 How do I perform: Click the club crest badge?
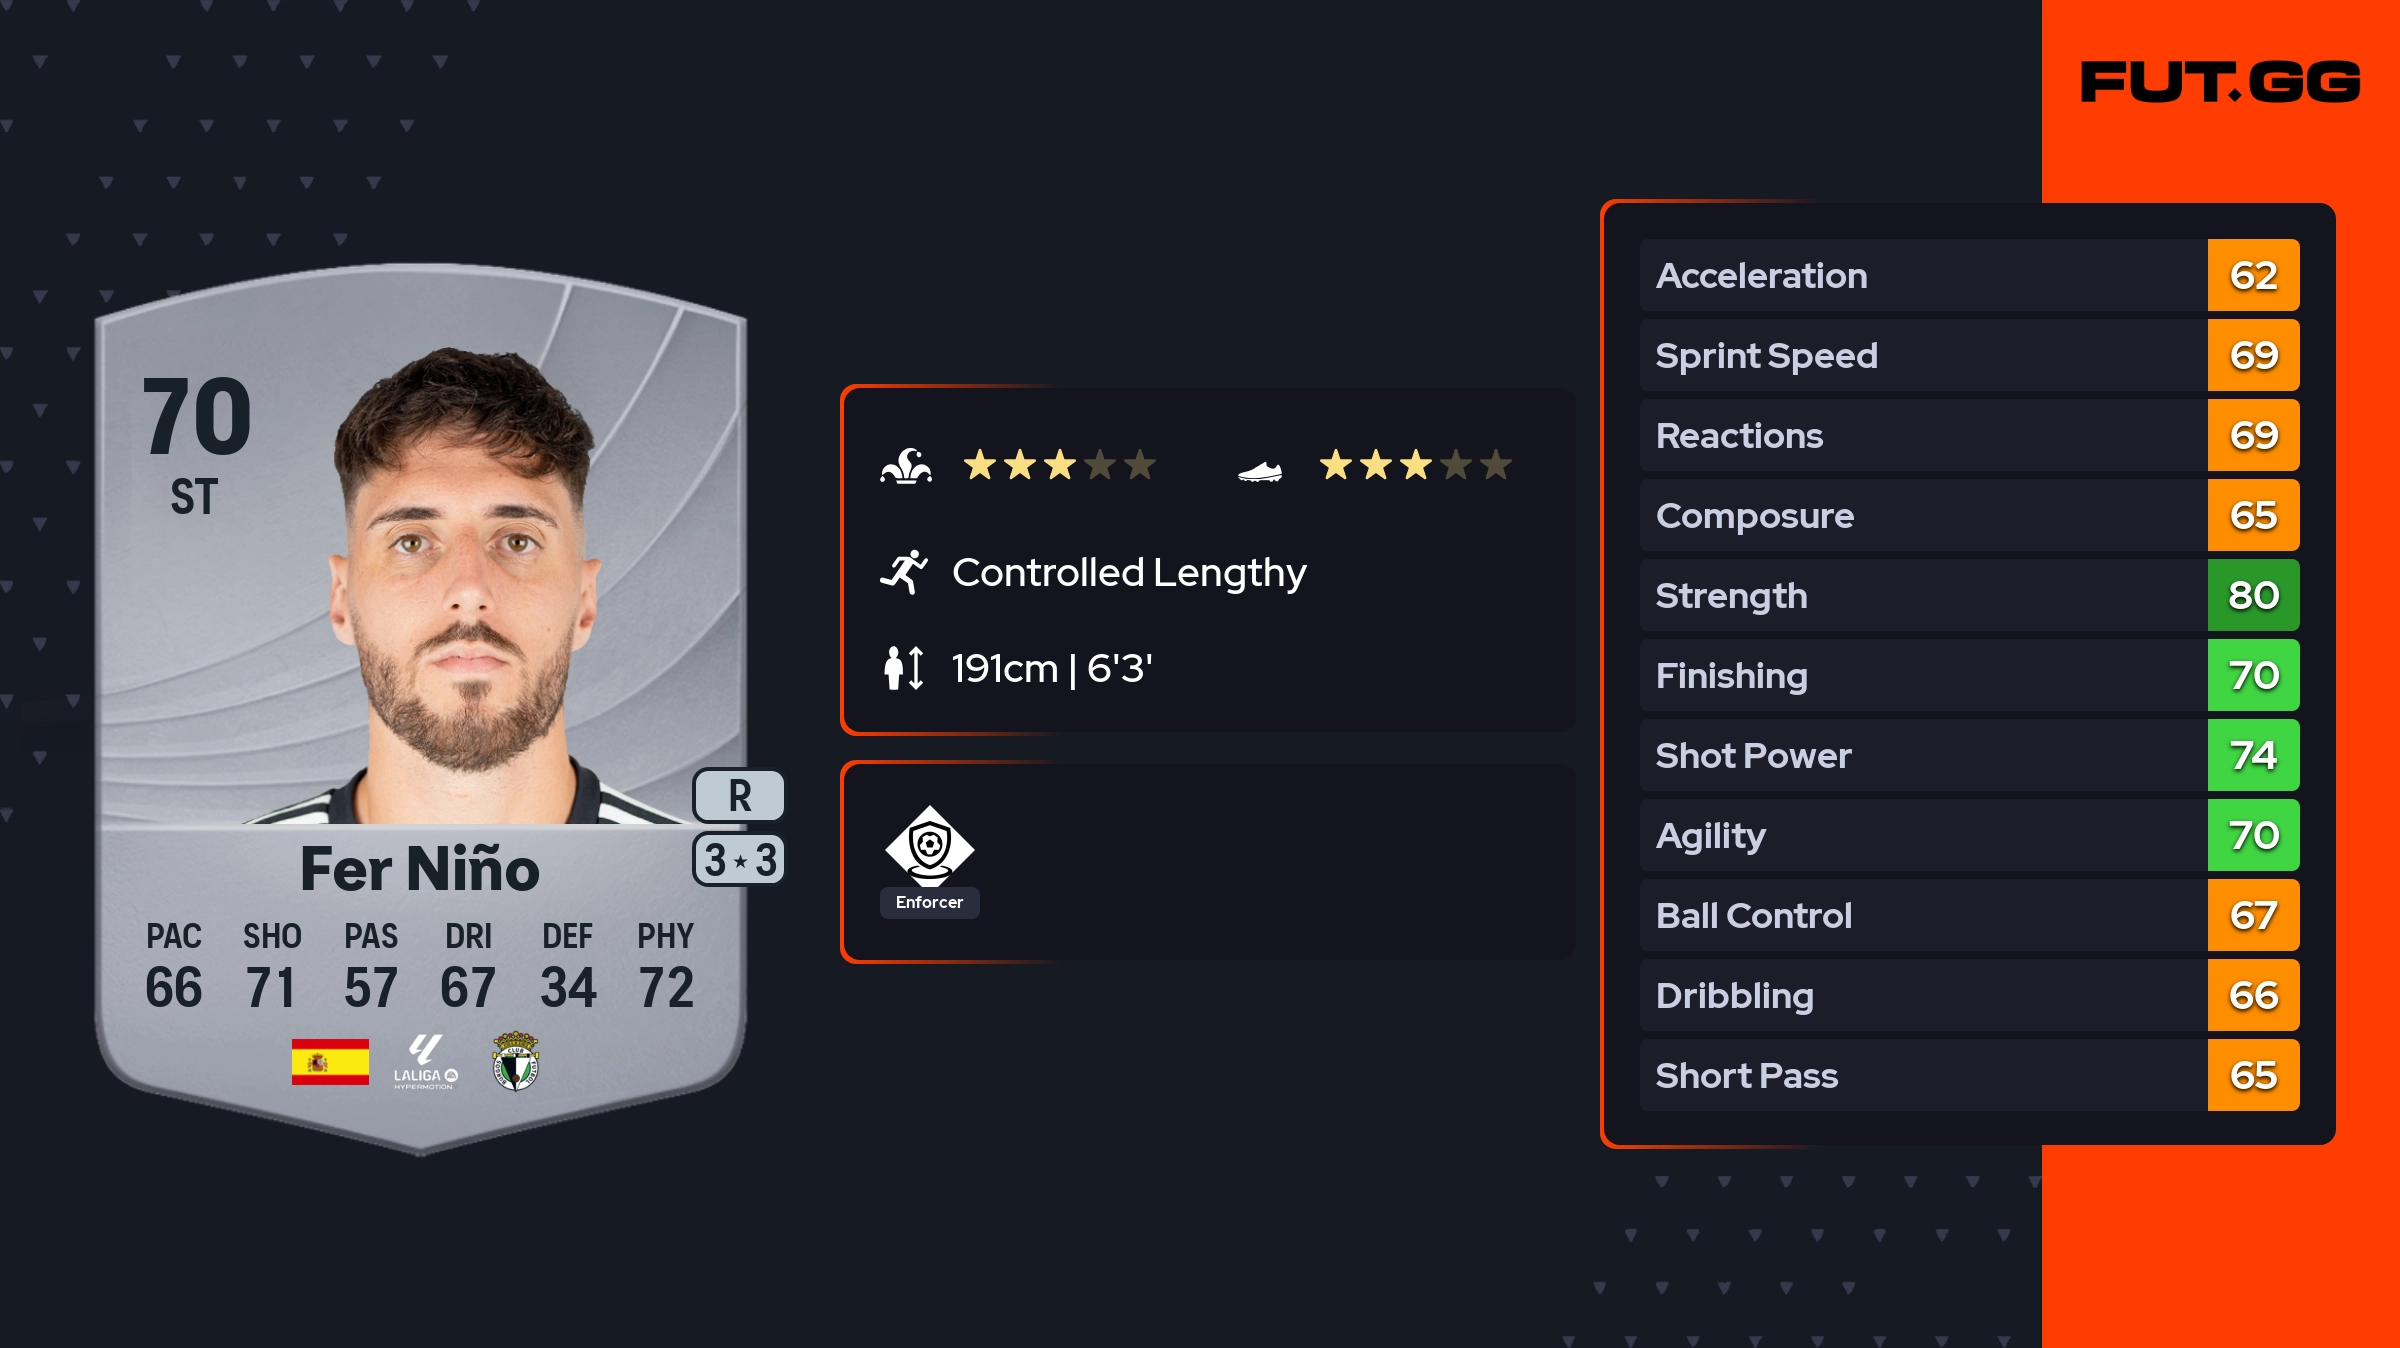516,1061
